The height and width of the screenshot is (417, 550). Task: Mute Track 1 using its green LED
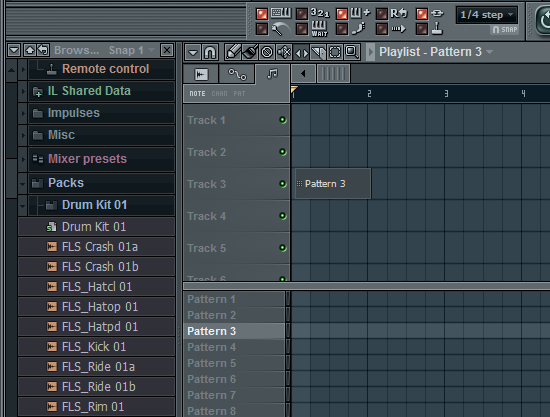pyautogui.click(x=283, y=120)
